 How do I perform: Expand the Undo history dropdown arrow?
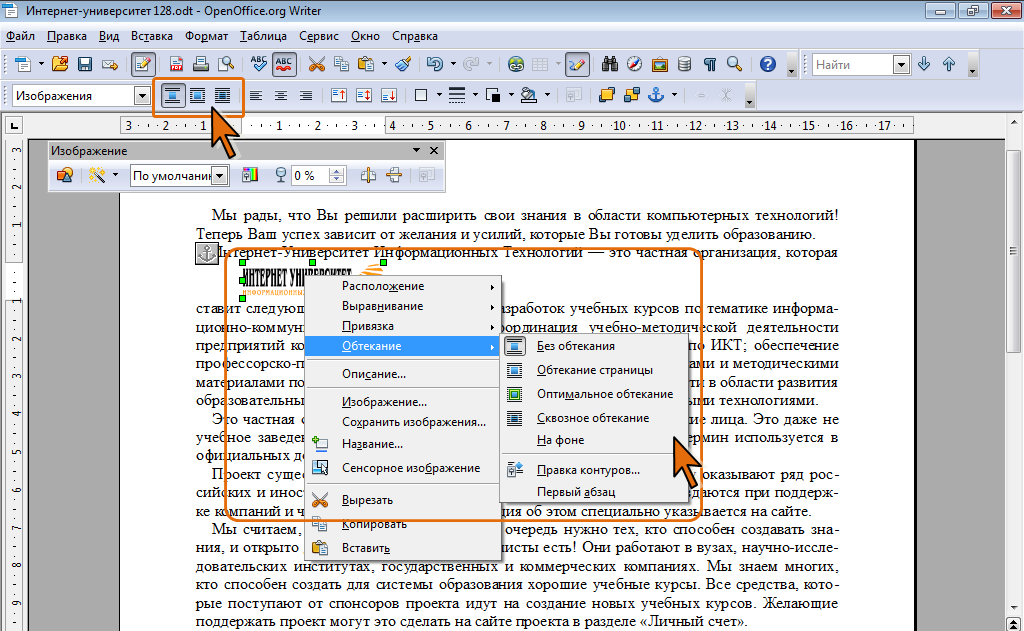pos(453,64)
